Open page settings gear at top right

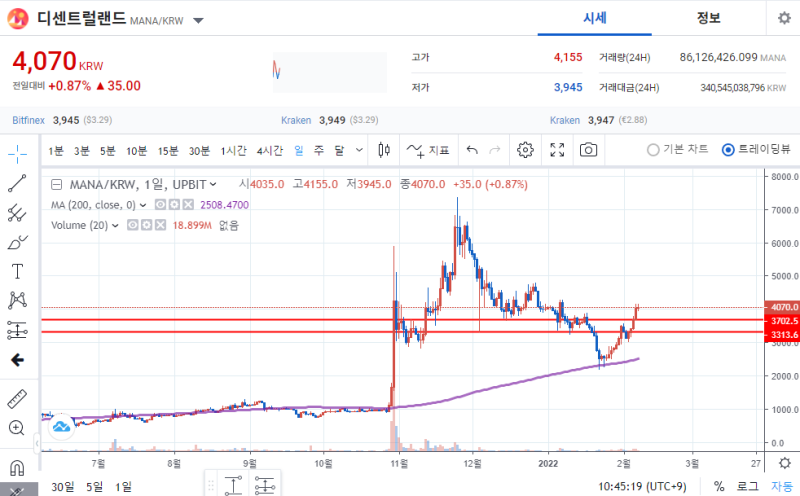[x=784, y=18]
